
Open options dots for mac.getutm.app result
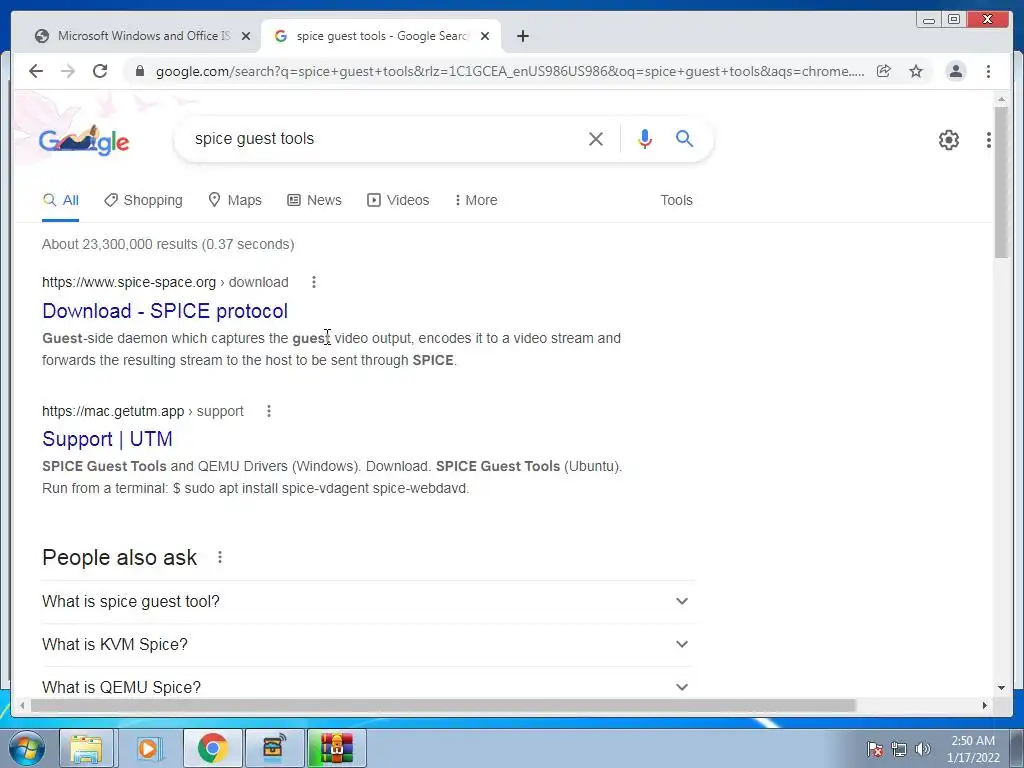point(268,411)
